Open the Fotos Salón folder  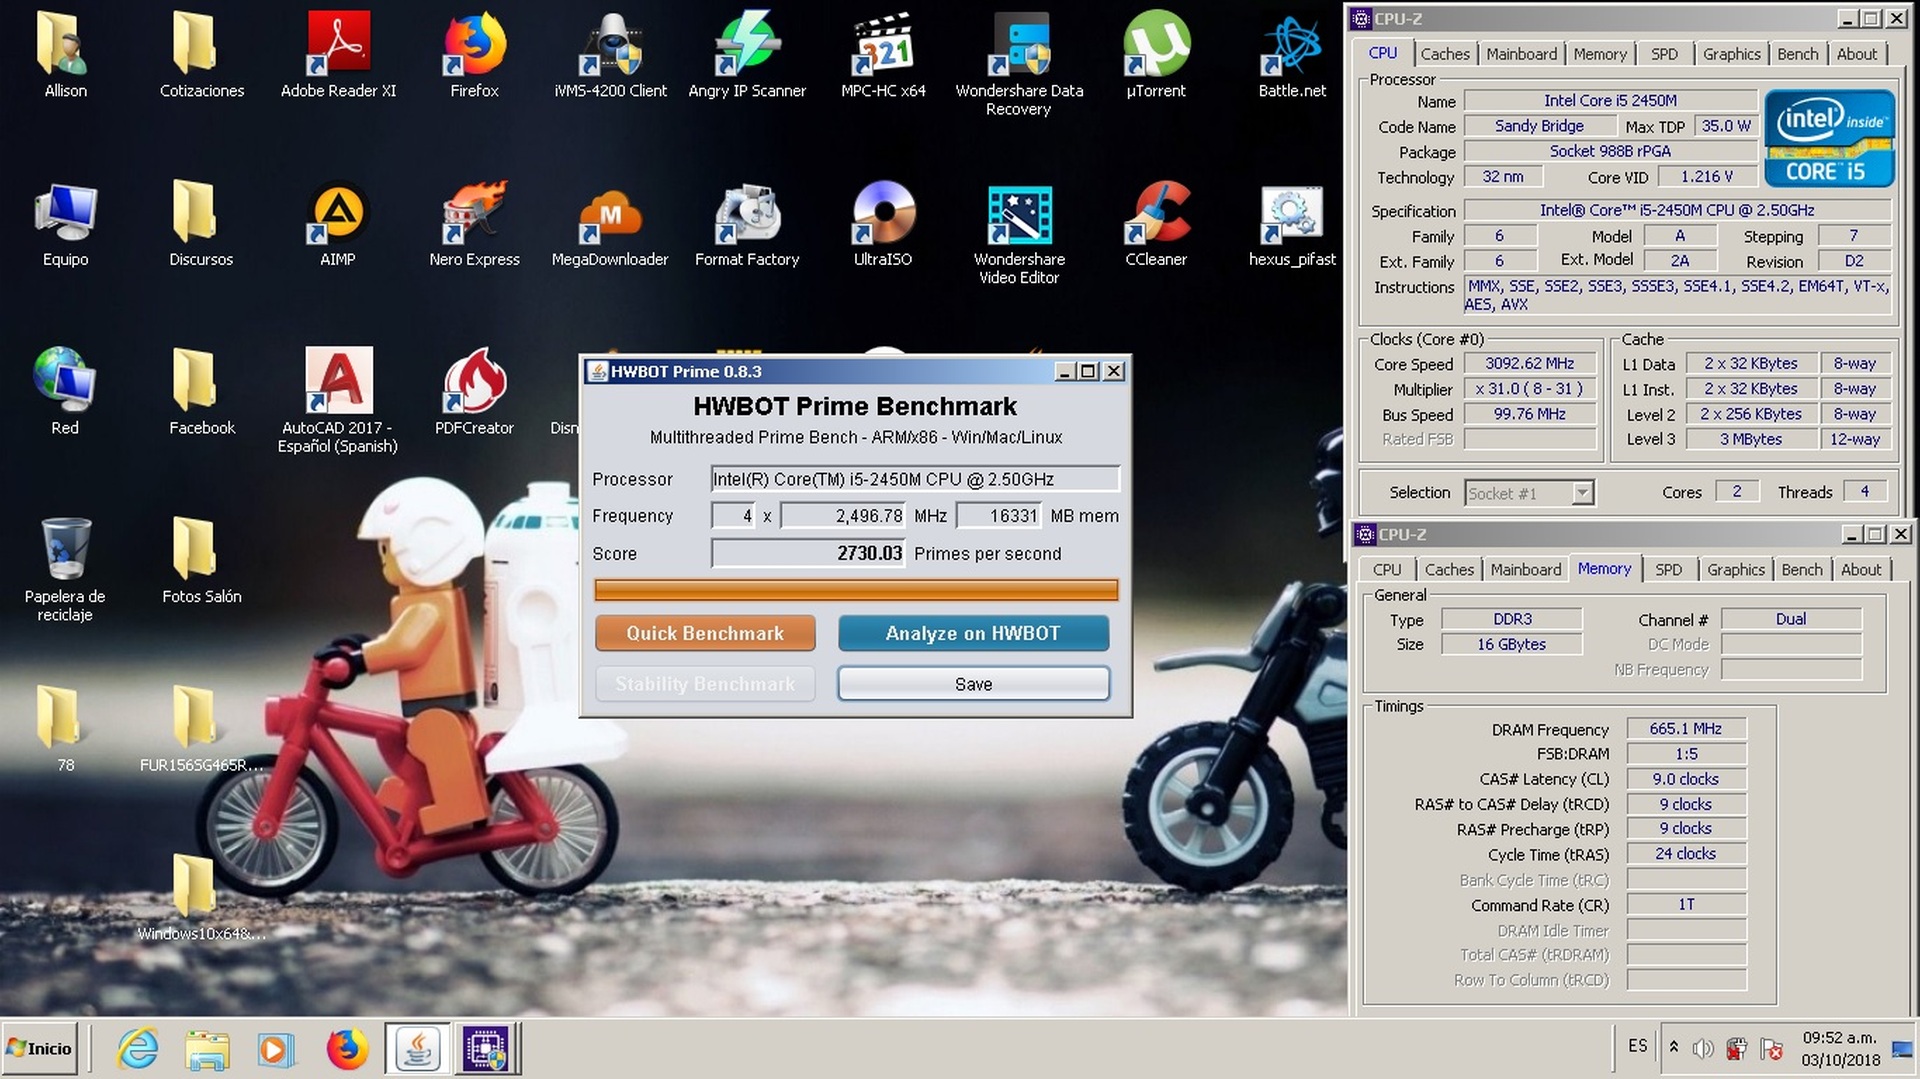[x=201, y=560]
